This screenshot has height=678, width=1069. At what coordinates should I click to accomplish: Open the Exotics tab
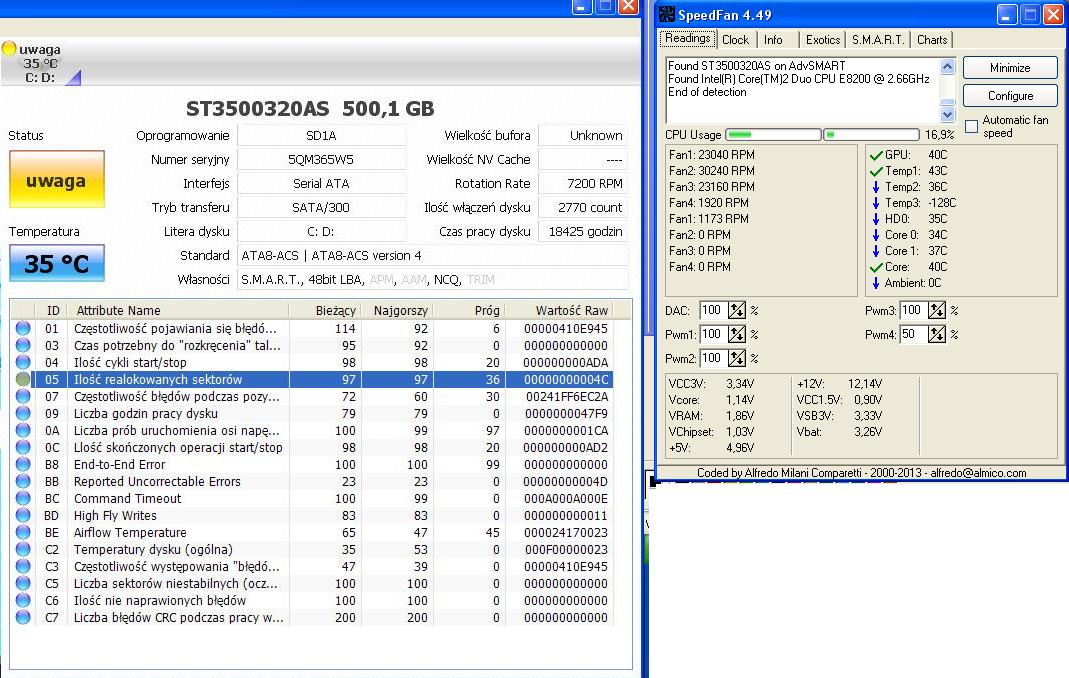pyautogui.click(x=822, y=40)
